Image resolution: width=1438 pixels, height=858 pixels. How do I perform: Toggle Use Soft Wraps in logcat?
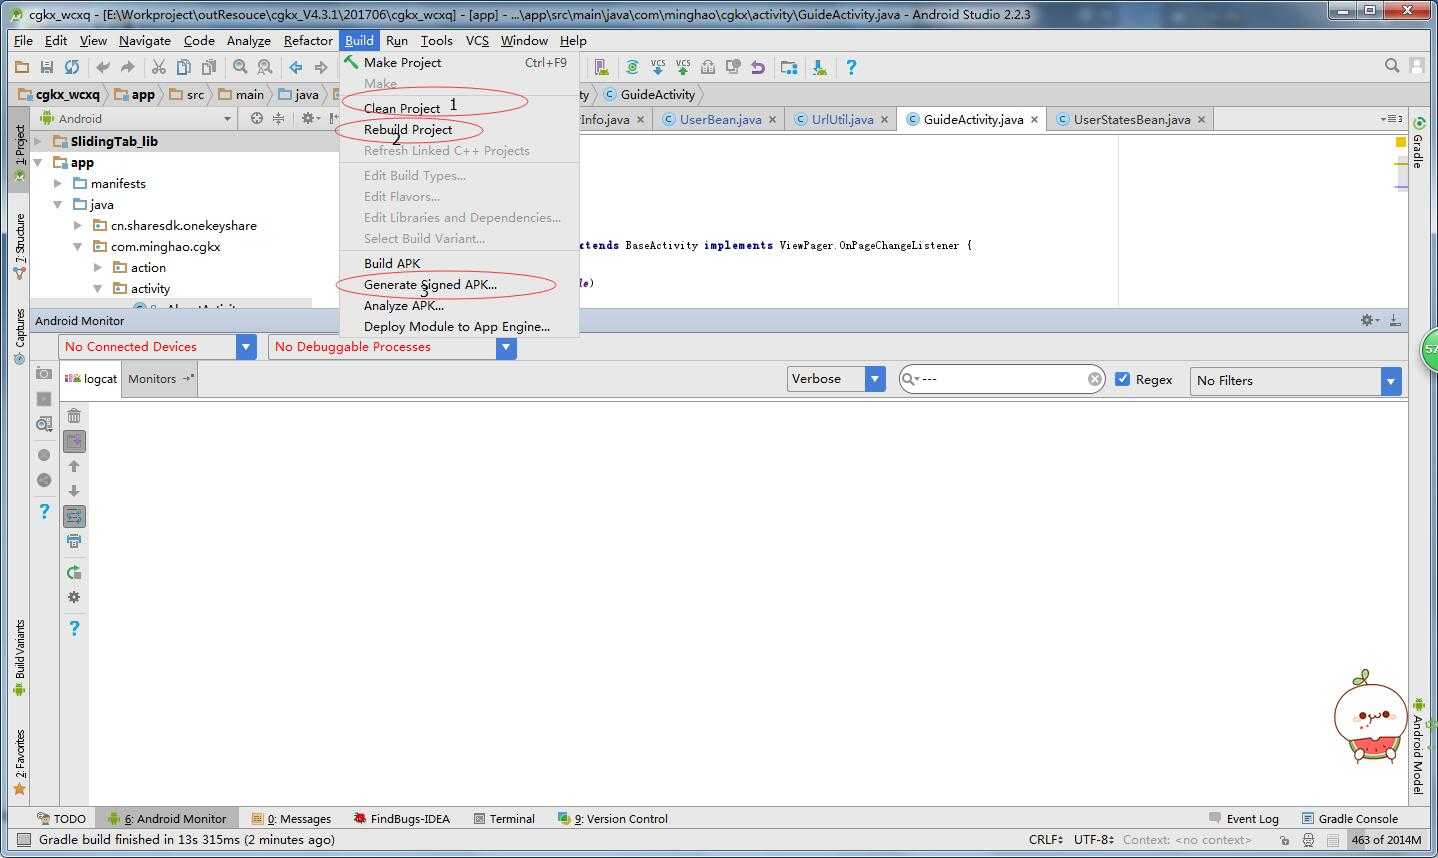(x=74, y=516)
